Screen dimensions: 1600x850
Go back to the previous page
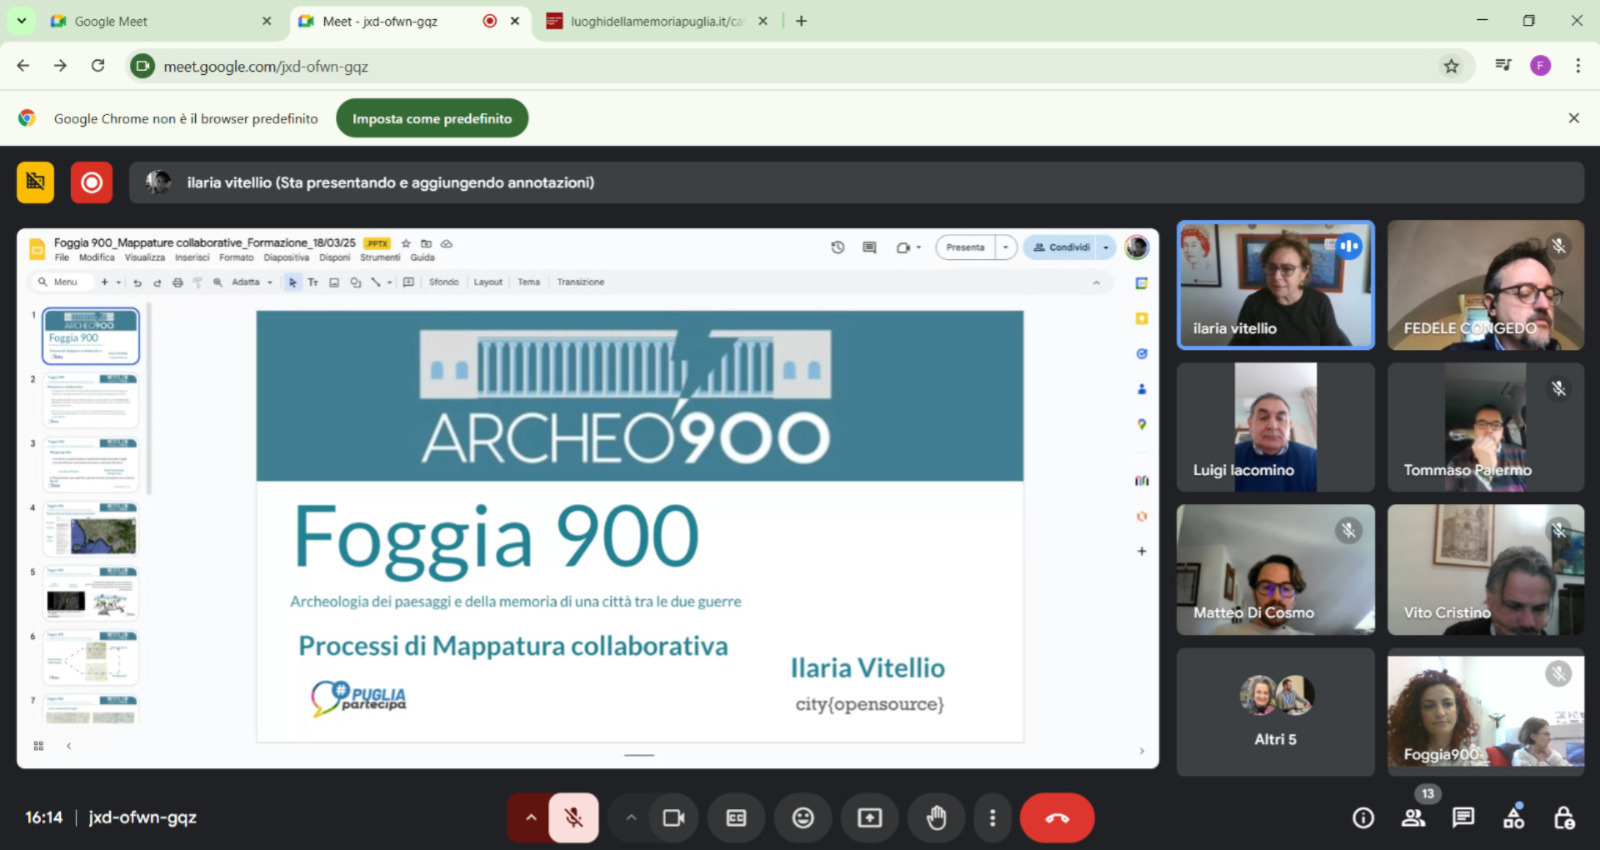pos(23,66)
